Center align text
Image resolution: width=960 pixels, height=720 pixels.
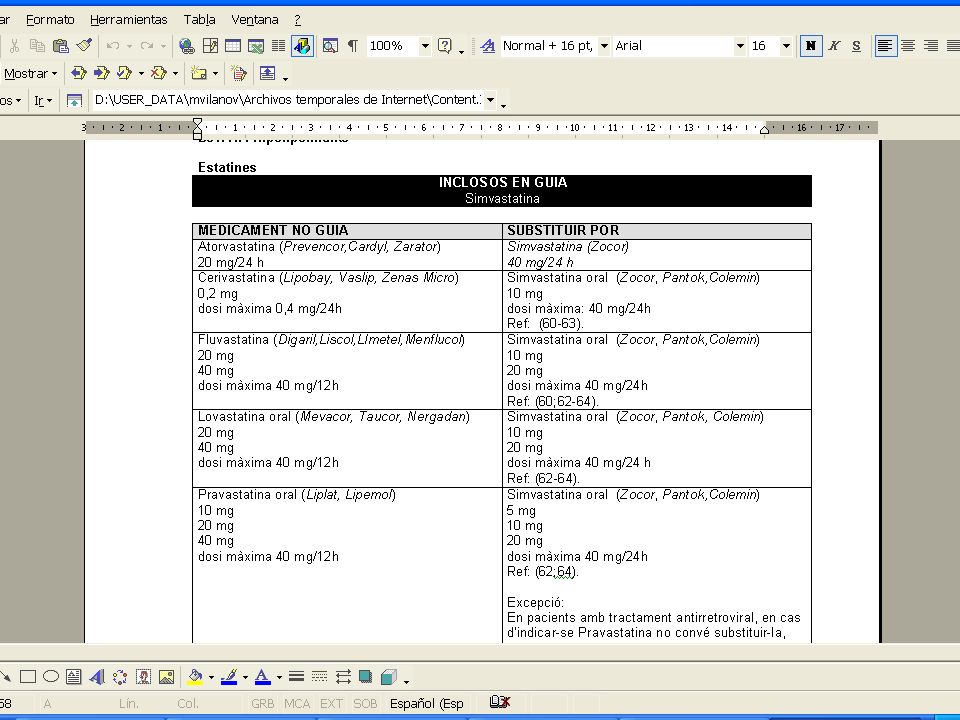point(908,46)
